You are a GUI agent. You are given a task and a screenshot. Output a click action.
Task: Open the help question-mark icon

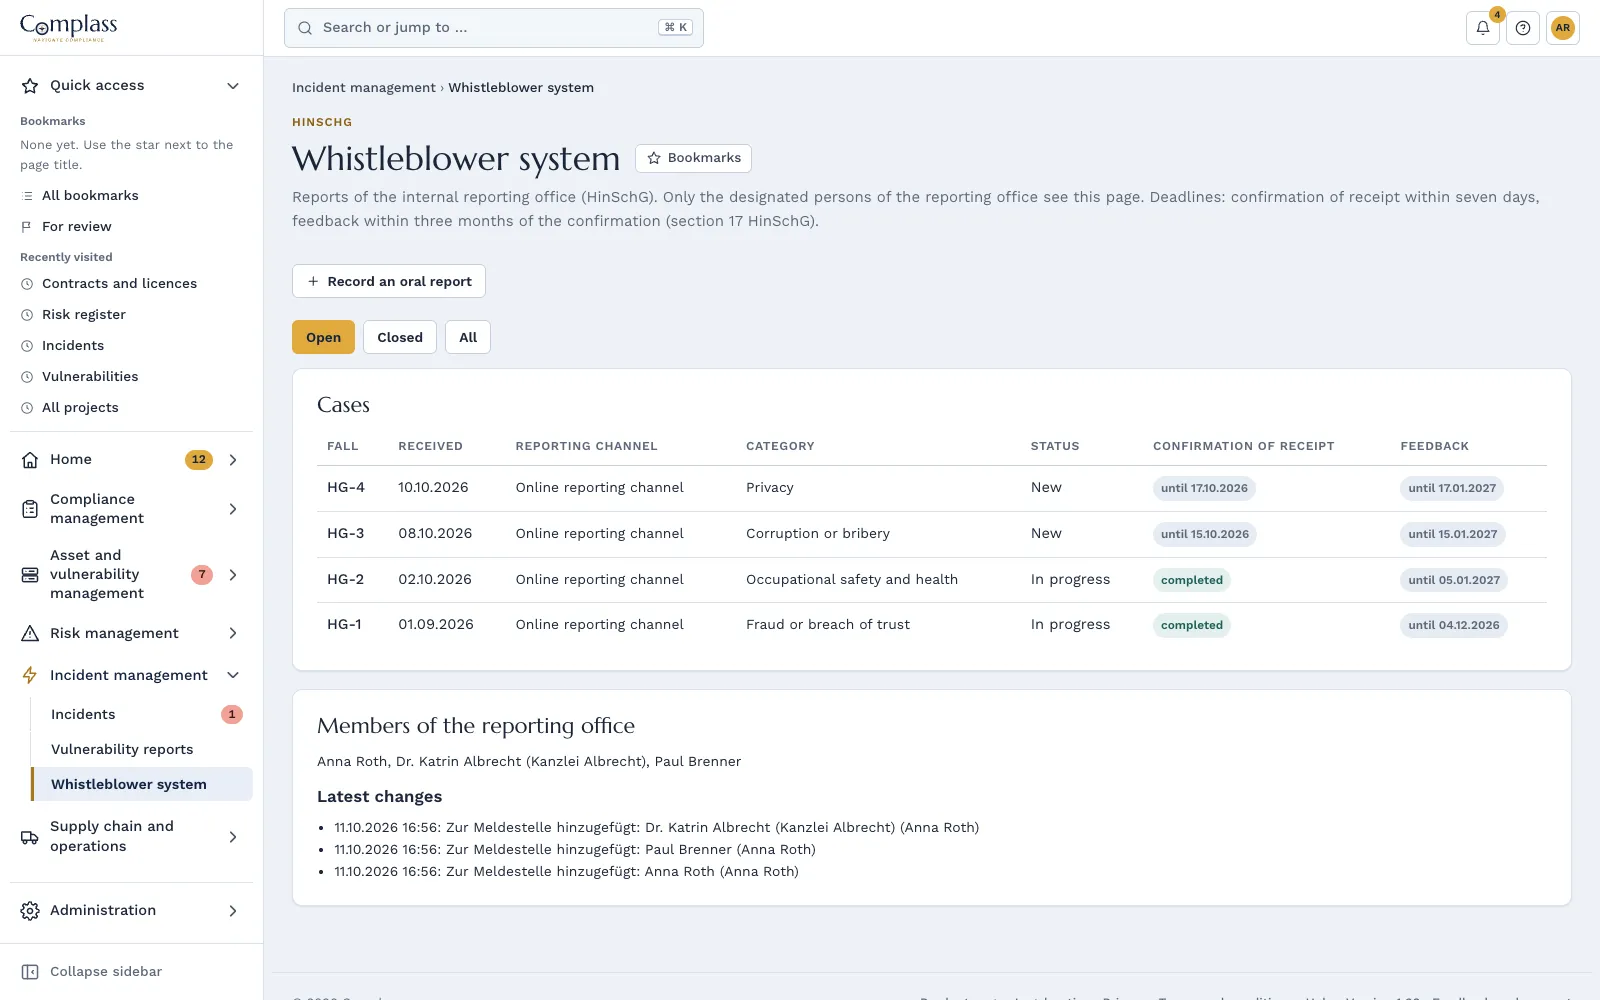(1523, 28)
